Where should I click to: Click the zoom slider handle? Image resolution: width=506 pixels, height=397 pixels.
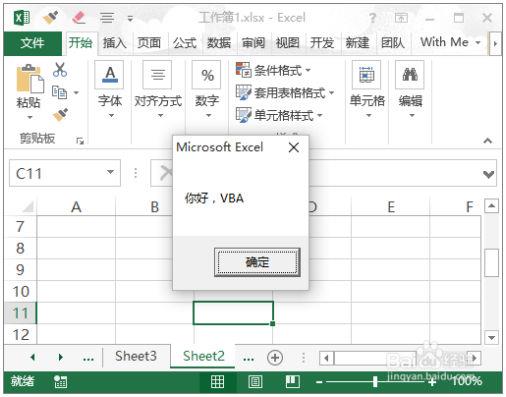pyautogui.click(x=375, y=382)
